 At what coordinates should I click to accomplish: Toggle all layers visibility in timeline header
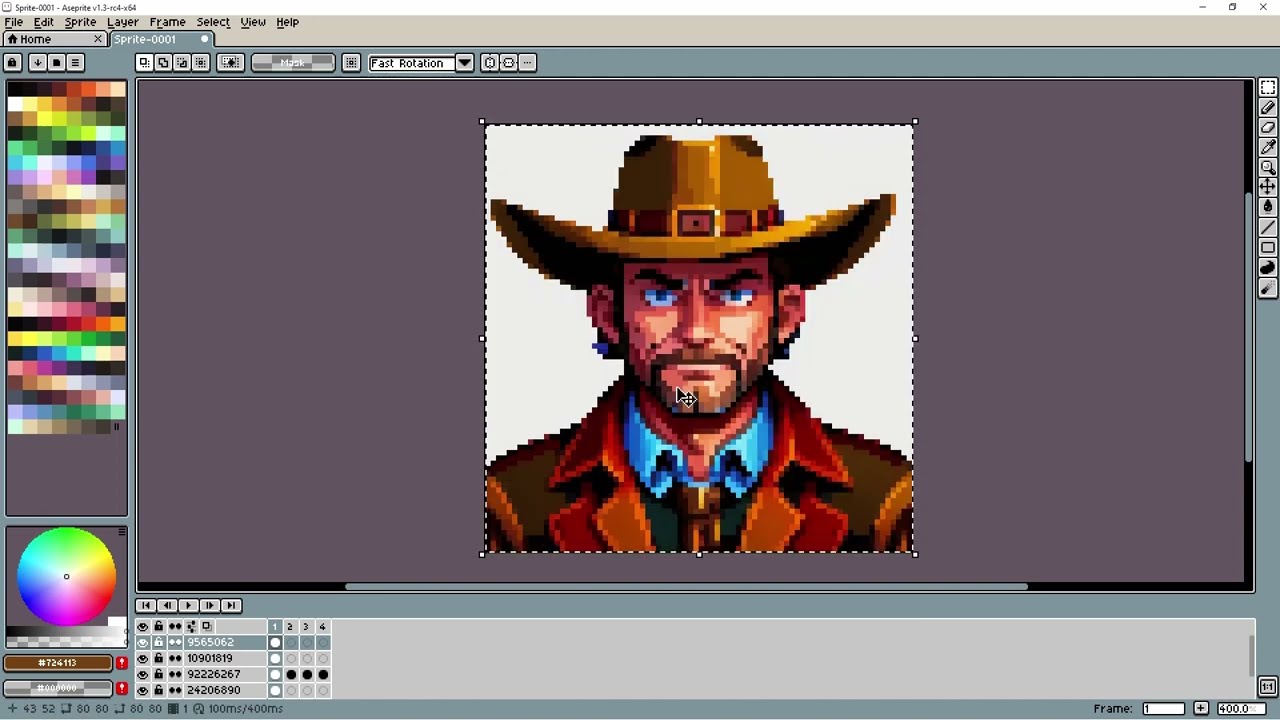(143, 626)
